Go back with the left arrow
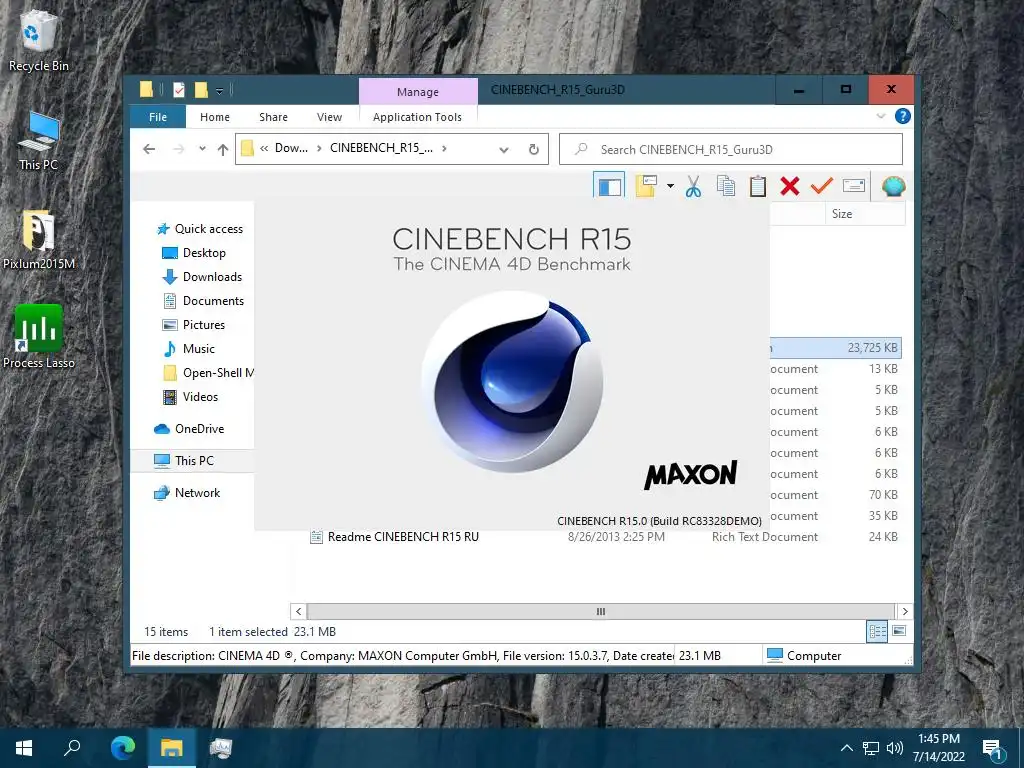This screenshot has height=768, width=1024. [x=149, y=149]
